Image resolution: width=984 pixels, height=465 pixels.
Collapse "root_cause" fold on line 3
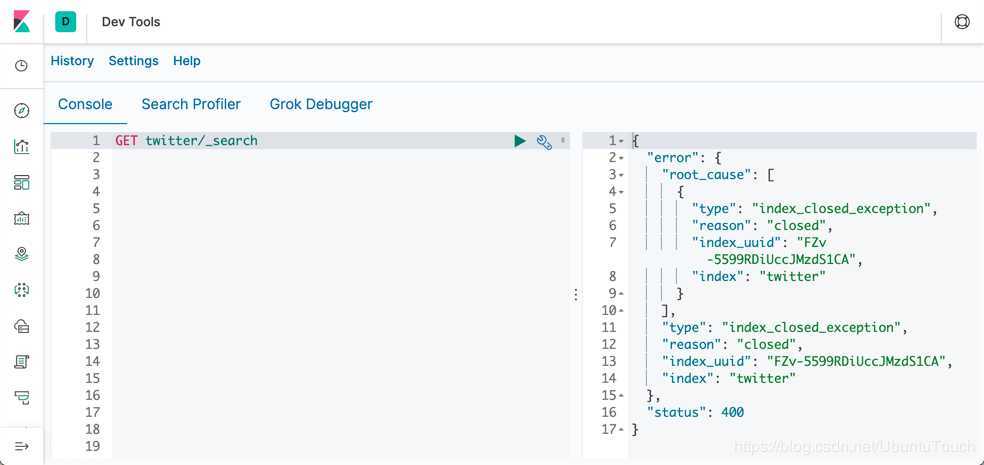[x=621, y=175]
